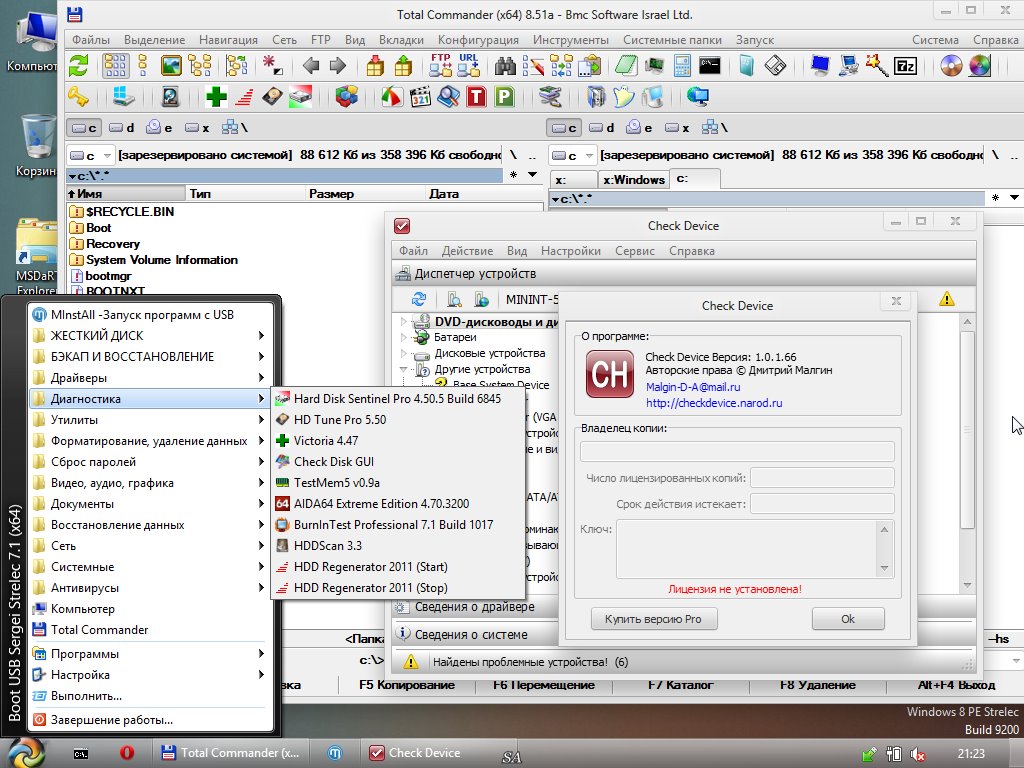Click the URL new FTP connection icon
The height and width of the screenshot is (768, 1024).
(x=468, y=65)
